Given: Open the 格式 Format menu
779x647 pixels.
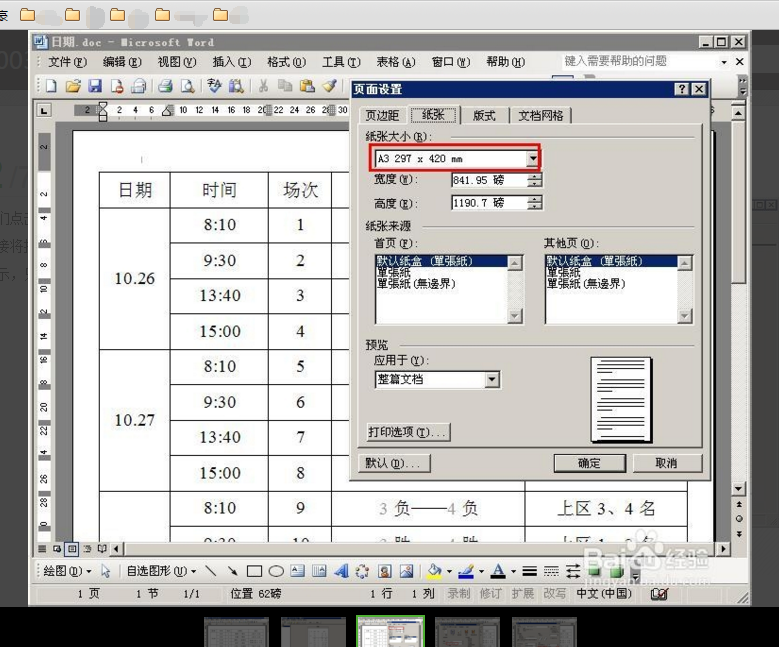Looking at the screenshot, I should 285,62.
